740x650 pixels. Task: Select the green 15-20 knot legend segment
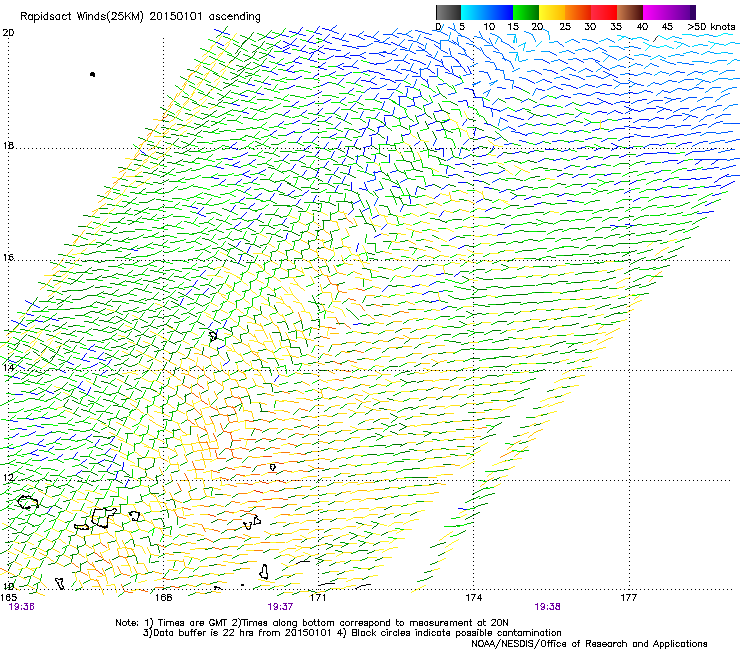[526, 12]
